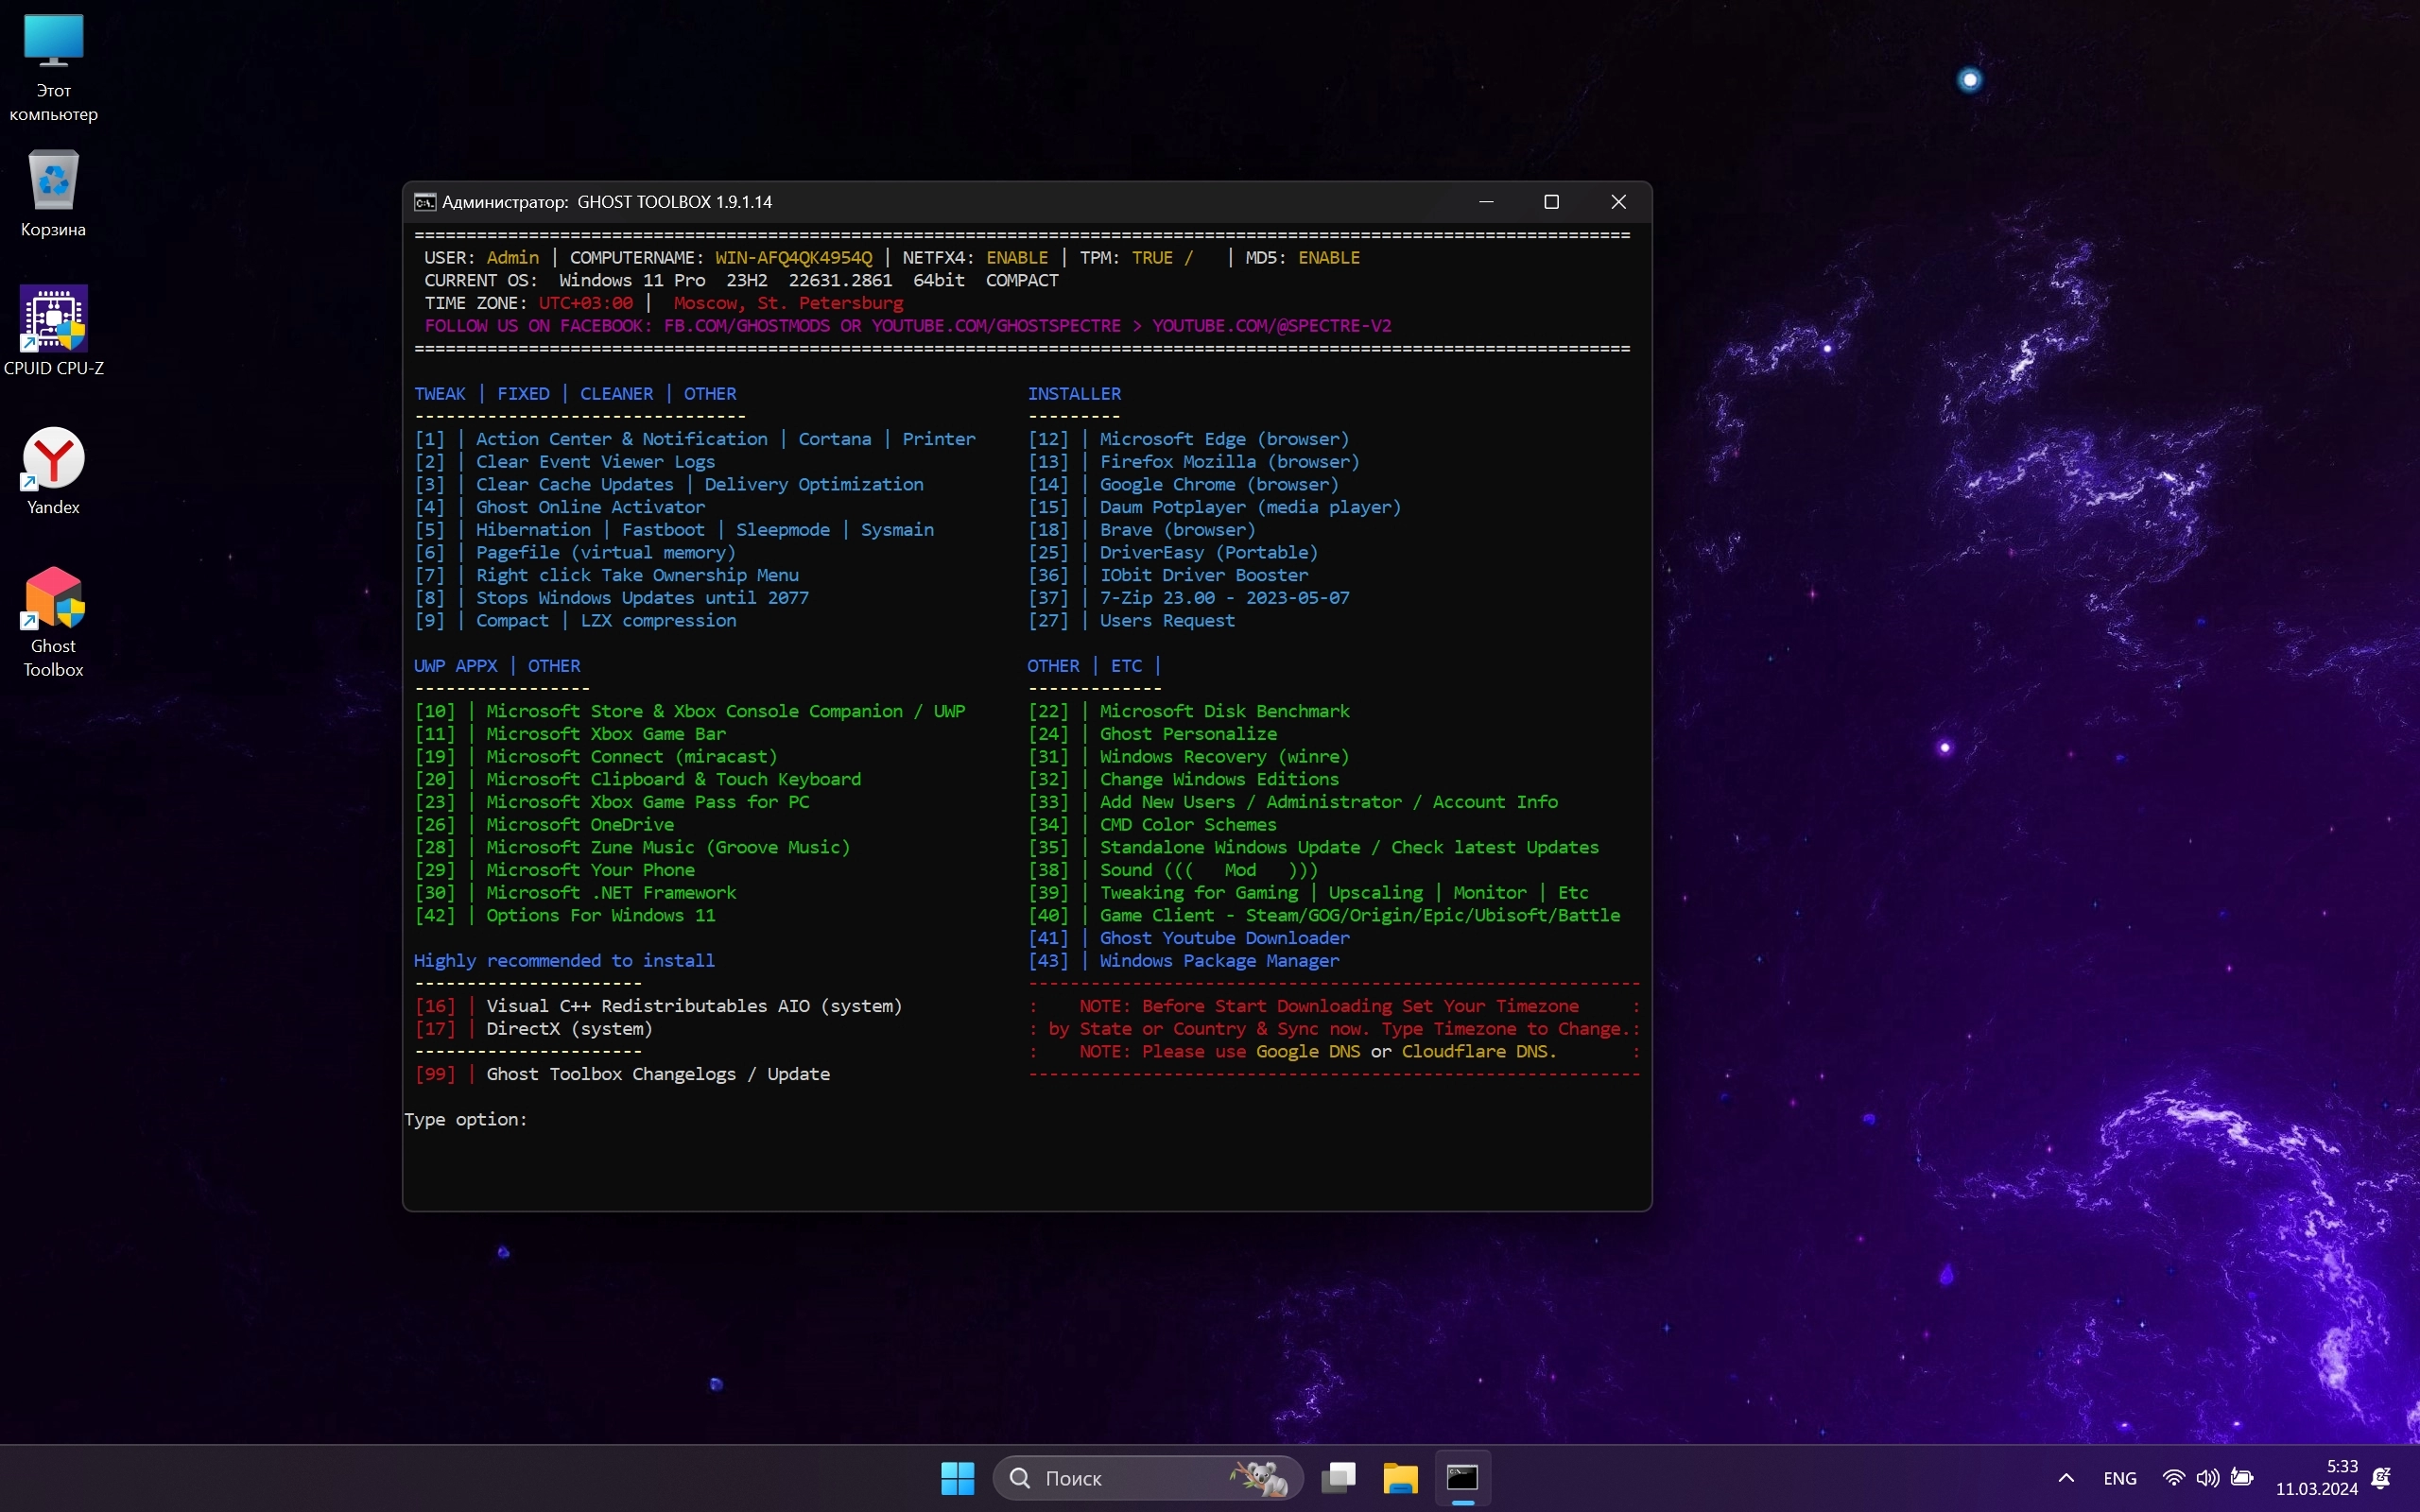This screenshot has height=1512, width=2420.
Task: Click the GHOST TOOLBOX 1.9.1.14 title bar
Action: point(1000,202)
